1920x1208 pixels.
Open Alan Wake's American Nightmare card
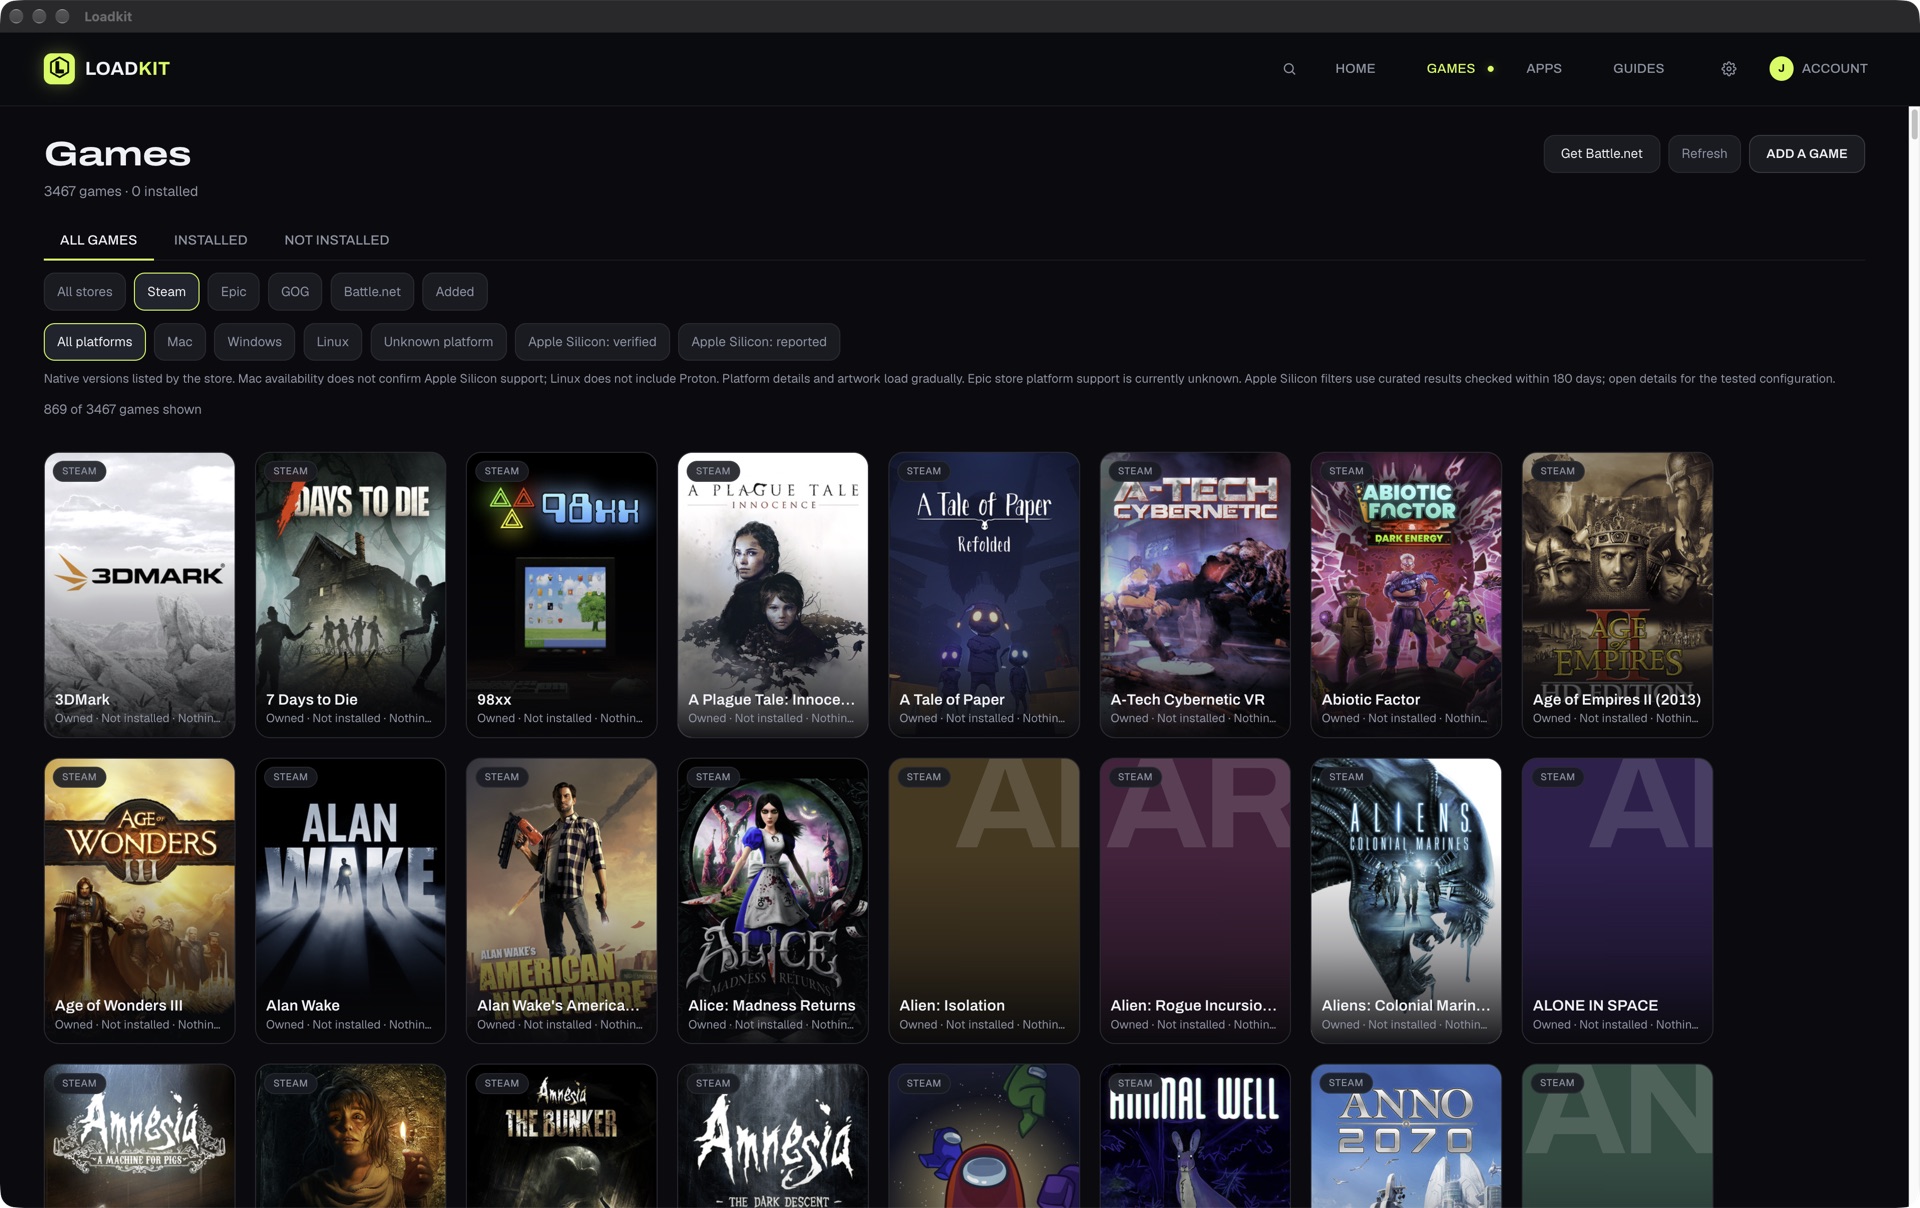point(561,901)
